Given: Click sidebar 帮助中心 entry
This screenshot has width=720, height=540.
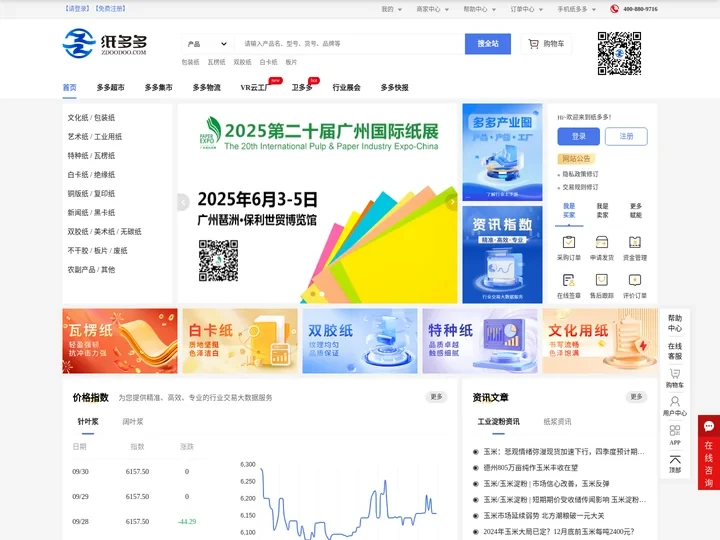Looking at the screenshot, I should tap(675, 323).
